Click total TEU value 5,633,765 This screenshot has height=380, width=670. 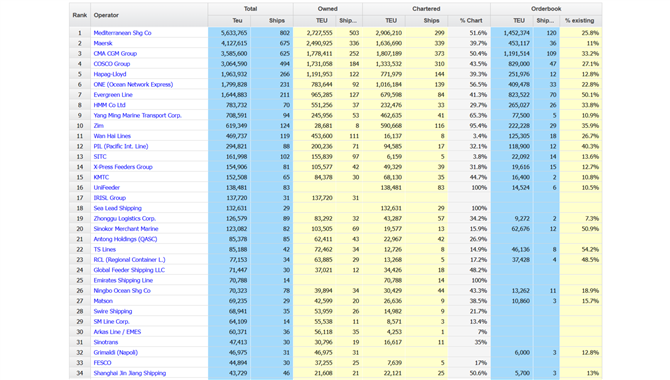tap(234, 33)
